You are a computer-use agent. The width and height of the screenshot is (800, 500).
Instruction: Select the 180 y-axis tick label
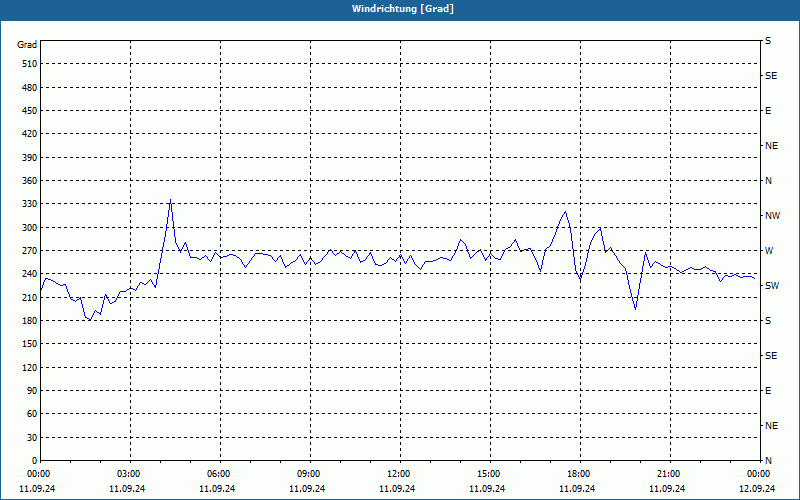click(30, 320)
